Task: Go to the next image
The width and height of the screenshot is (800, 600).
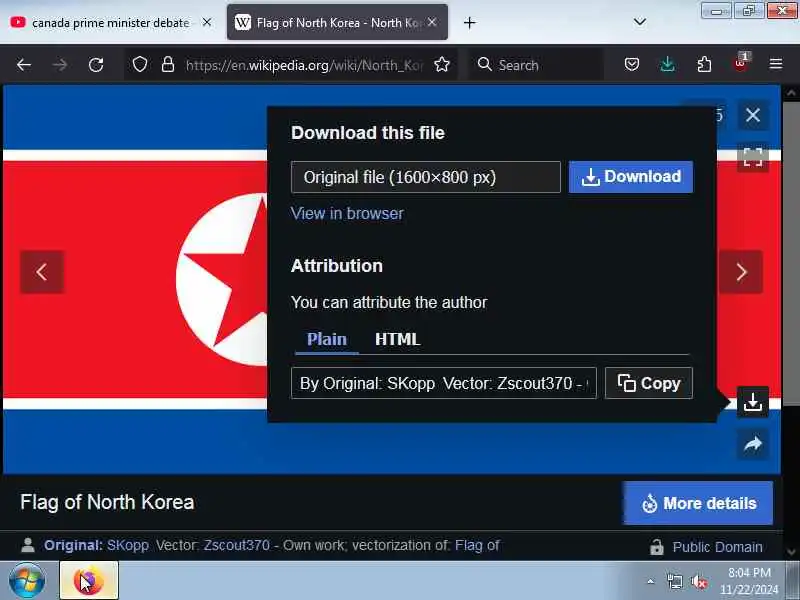Action: point(741,272)
